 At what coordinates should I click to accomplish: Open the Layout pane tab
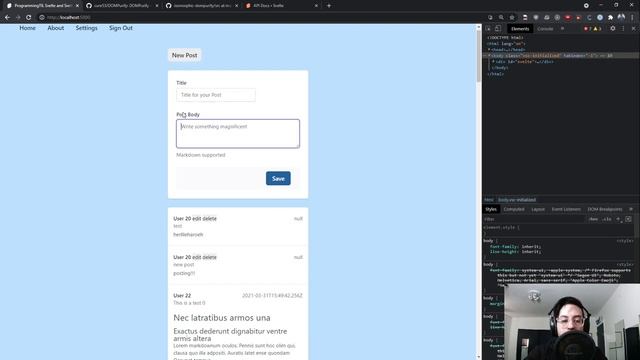538,209
